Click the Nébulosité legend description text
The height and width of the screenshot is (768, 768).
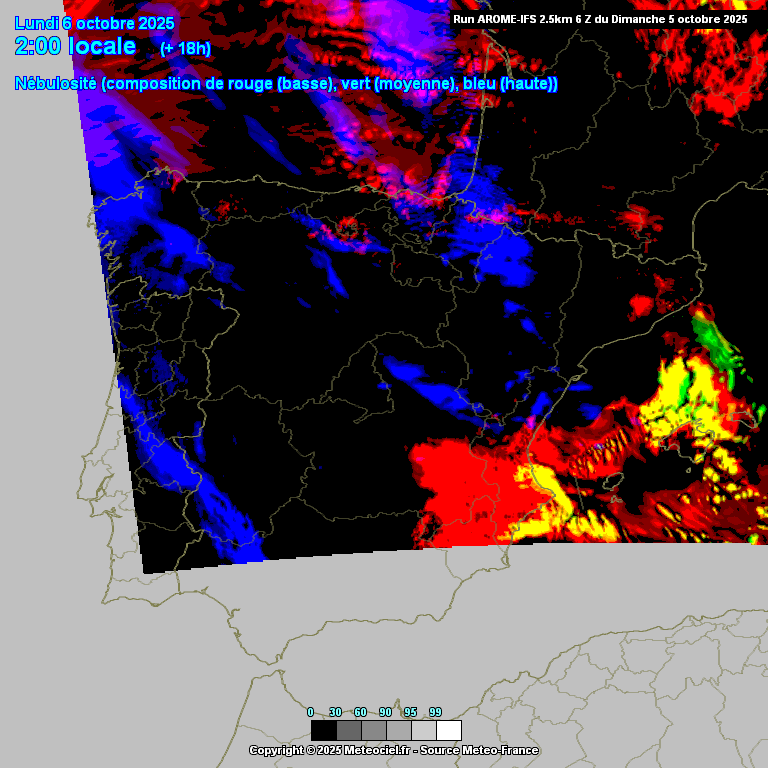(286, 84)
